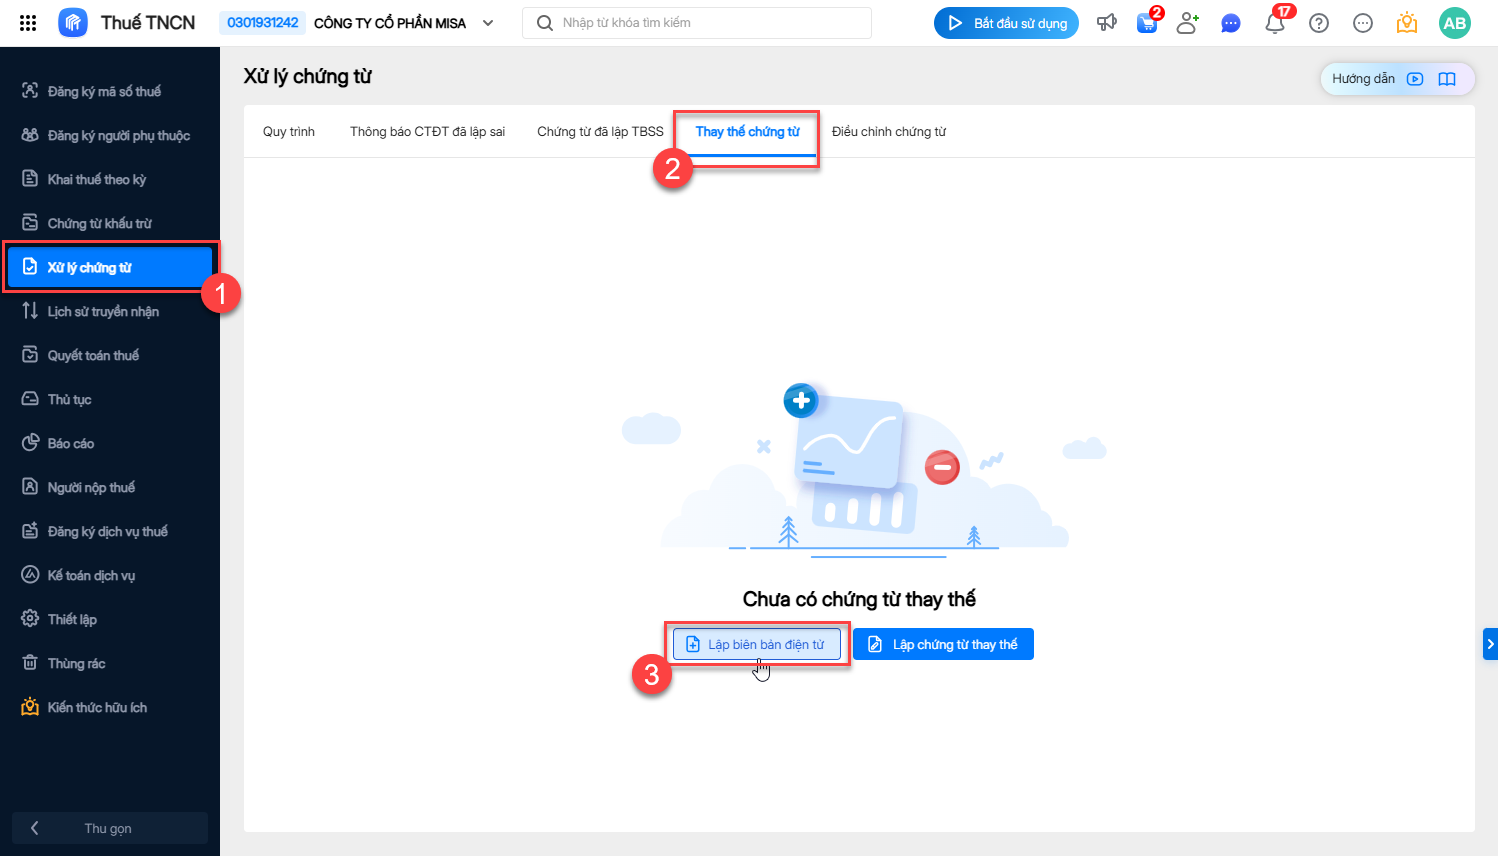Switch to Thông báo CTĐT đã lập sai tab
Viewport: 1498px width, 856px height.
pyautogui.click(x=428, y=132)
